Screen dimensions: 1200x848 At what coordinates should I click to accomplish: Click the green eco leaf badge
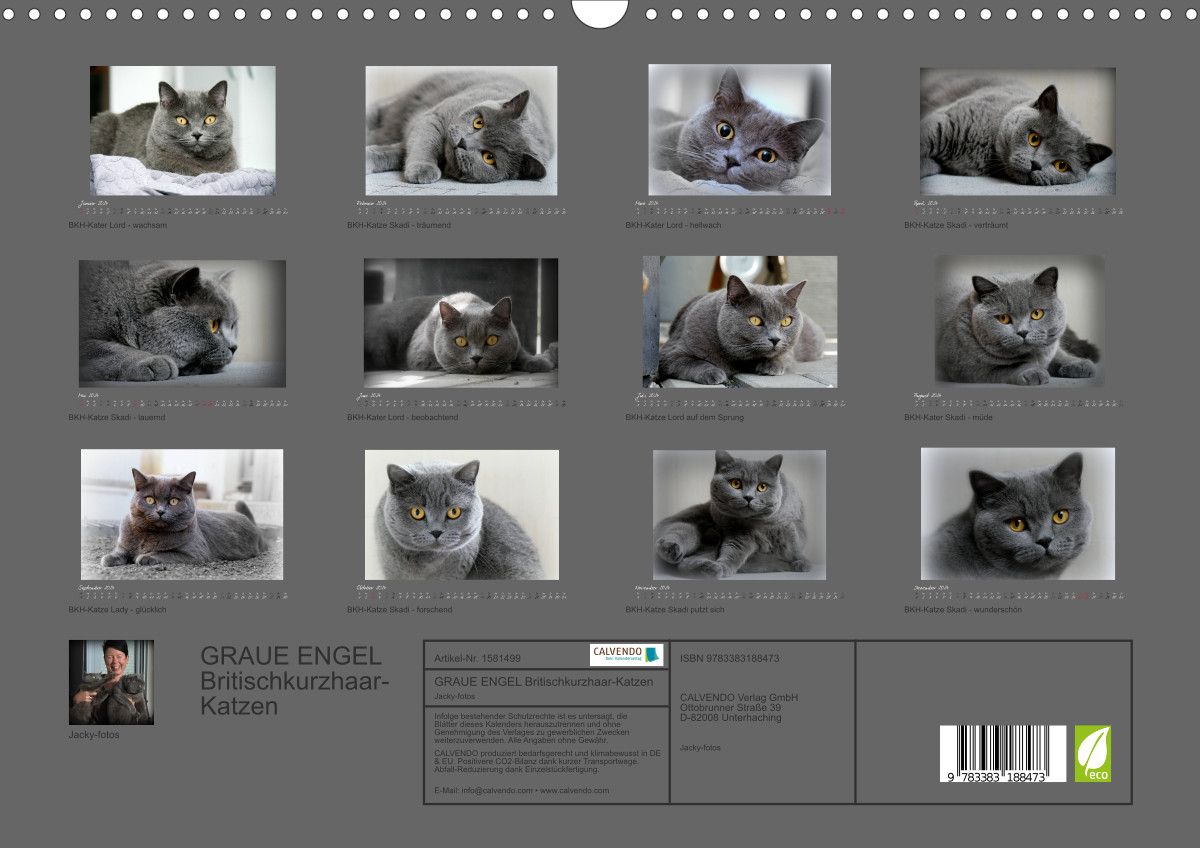point(1092,754)
